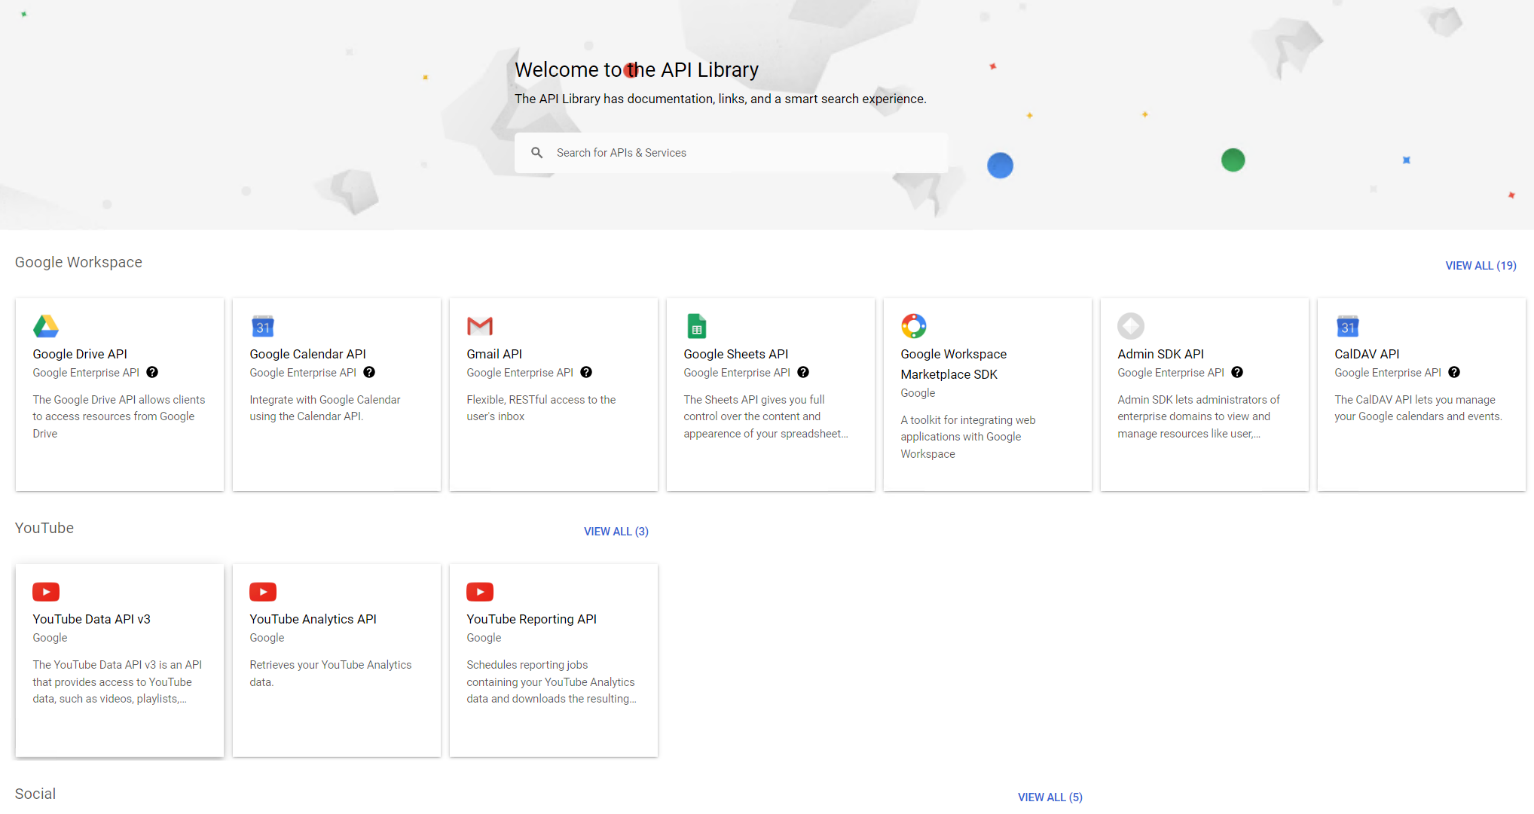Click the Gmail API envelope icon
The image size is (1534, 814).
pos(479,325)
